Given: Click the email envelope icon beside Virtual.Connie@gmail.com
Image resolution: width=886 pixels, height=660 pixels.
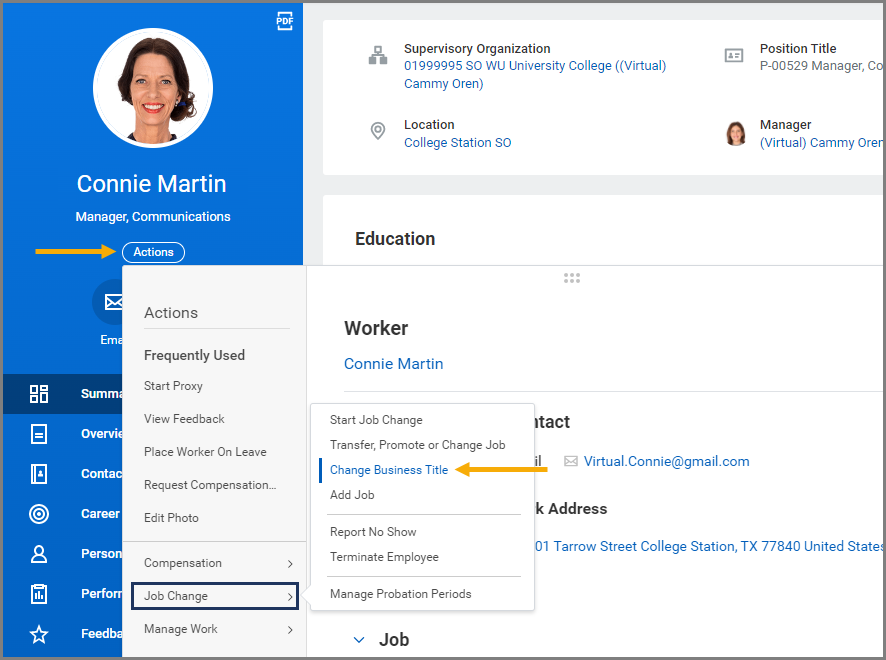Looking at the screenshot, I should point(571,461).
